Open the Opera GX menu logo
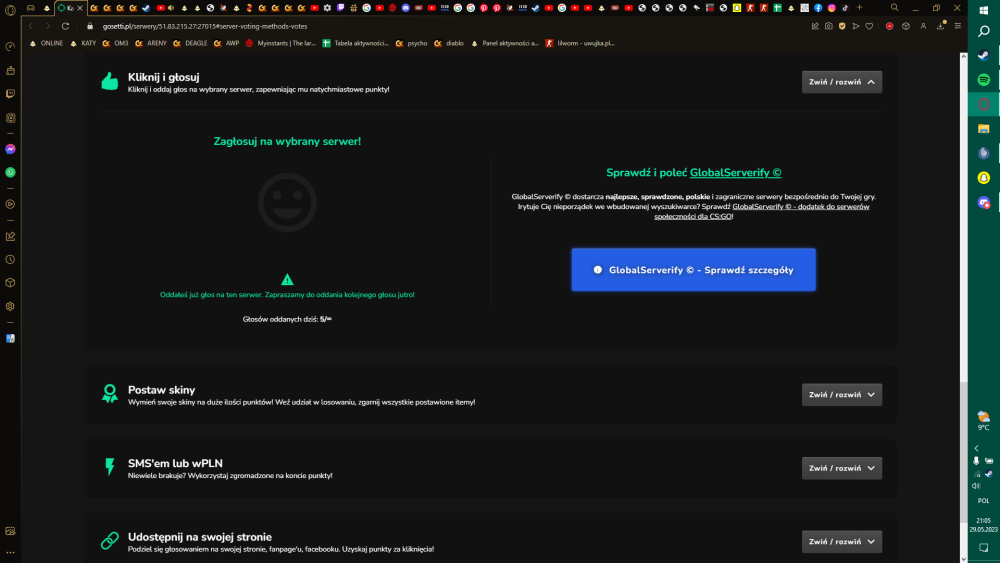Viewport: 1000px width, 563px height. point(10,10)
